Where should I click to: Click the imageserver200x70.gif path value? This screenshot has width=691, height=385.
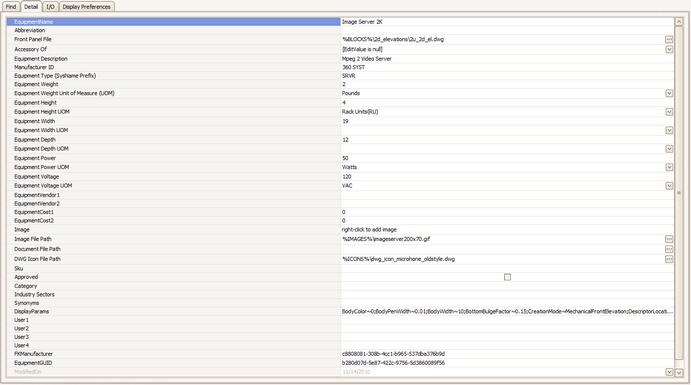pyautogui.click(x=386, y=239)
